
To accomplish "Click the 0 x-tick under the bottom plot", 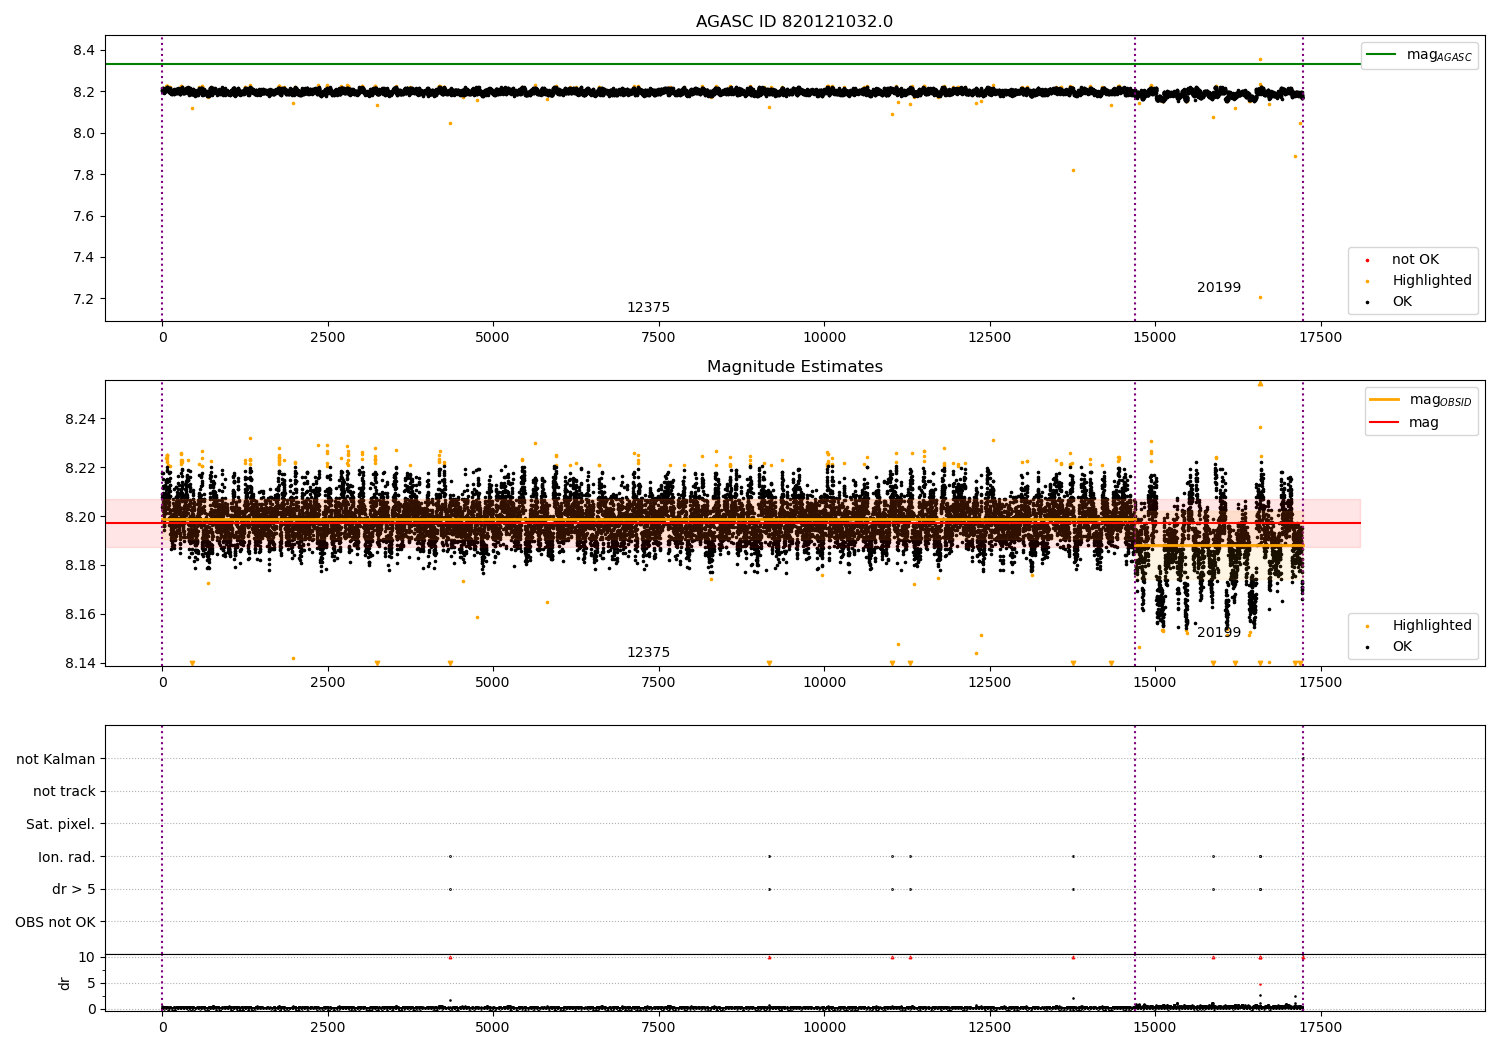I will (162, 1027).
